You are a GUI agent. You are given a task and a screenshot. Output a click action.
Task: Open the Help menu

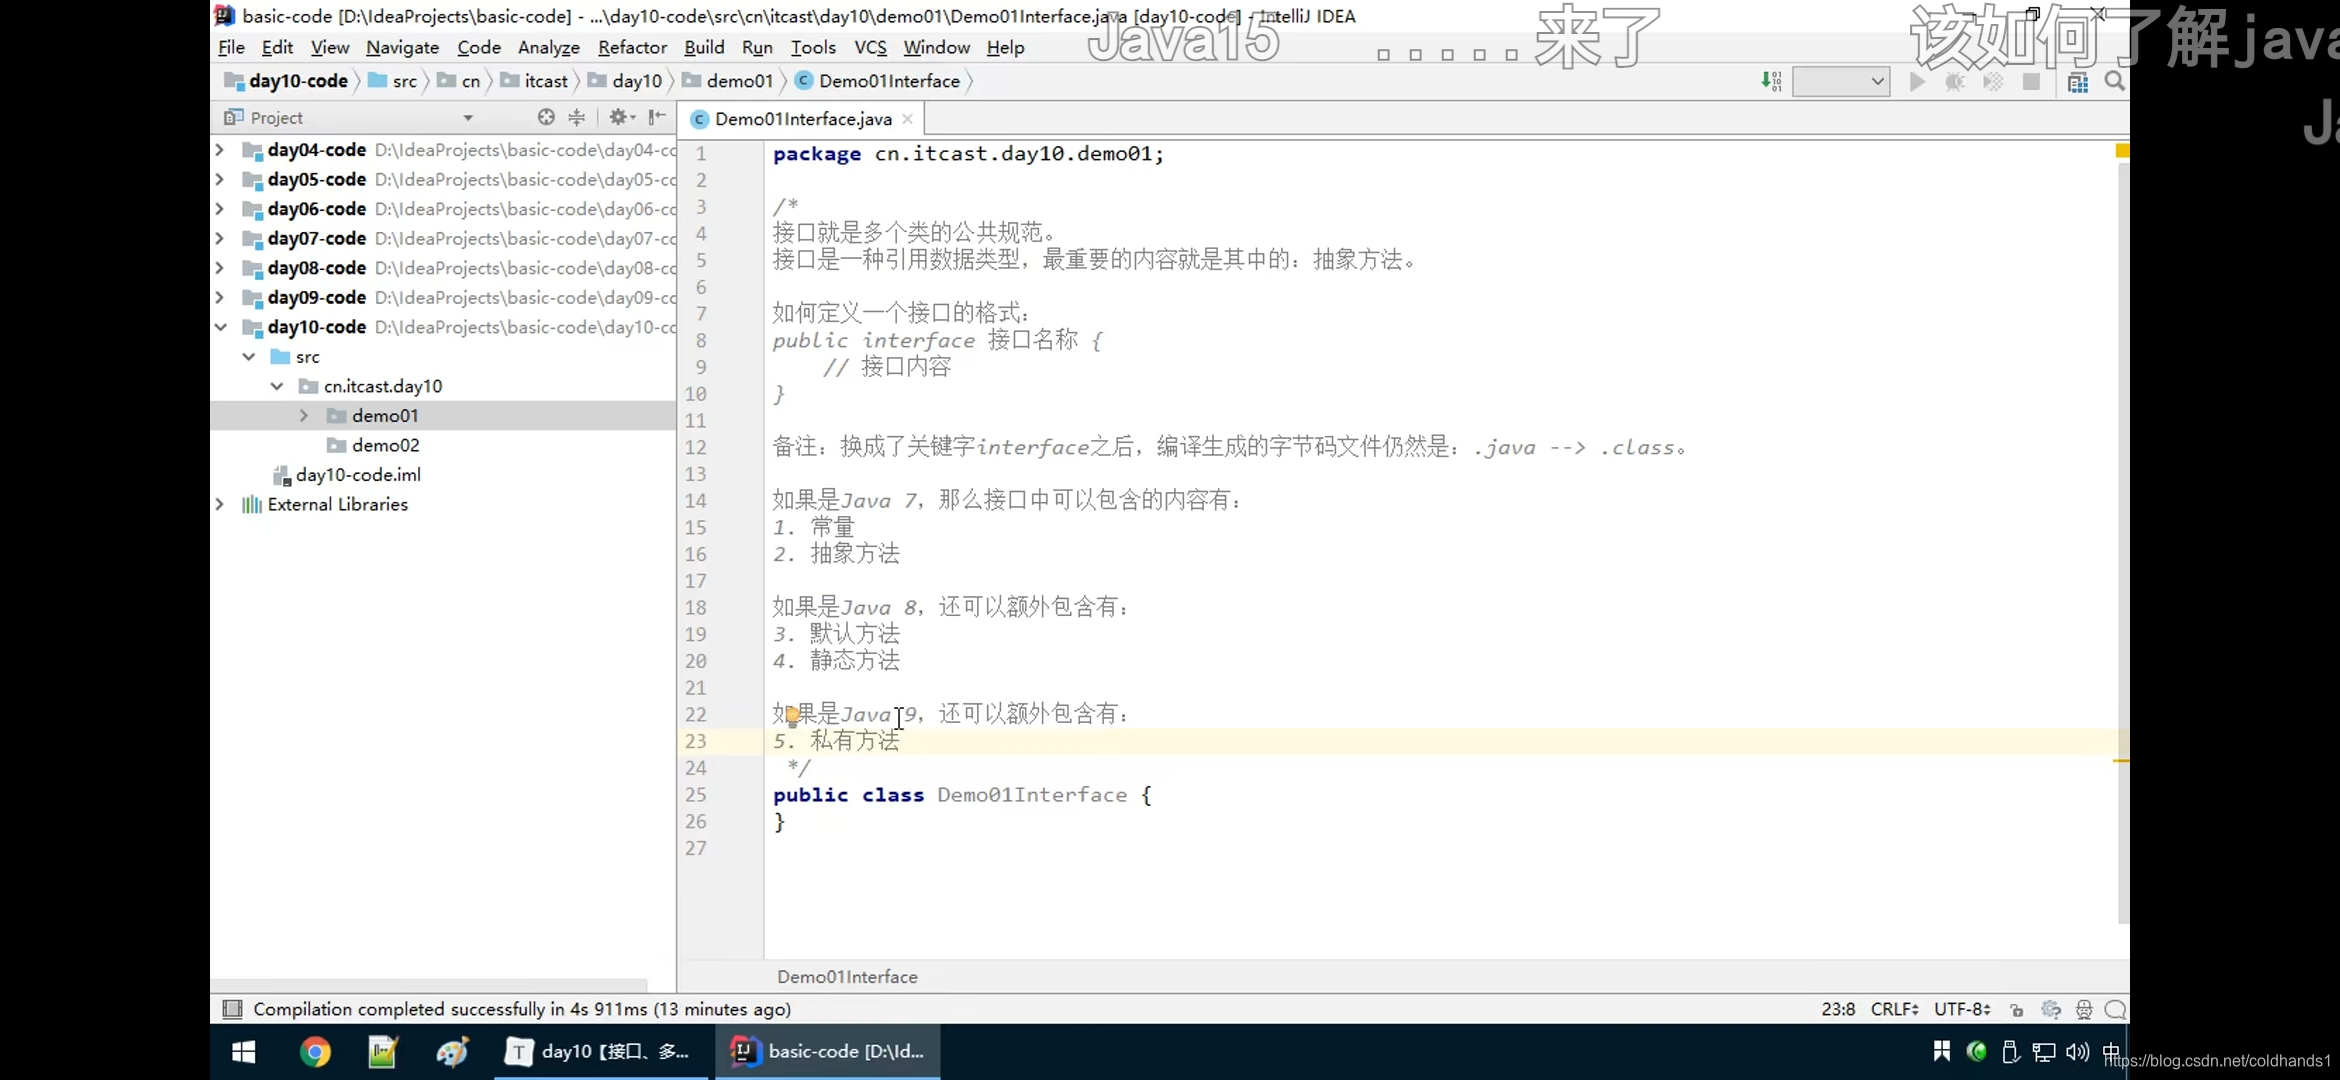coord(1005,47)
